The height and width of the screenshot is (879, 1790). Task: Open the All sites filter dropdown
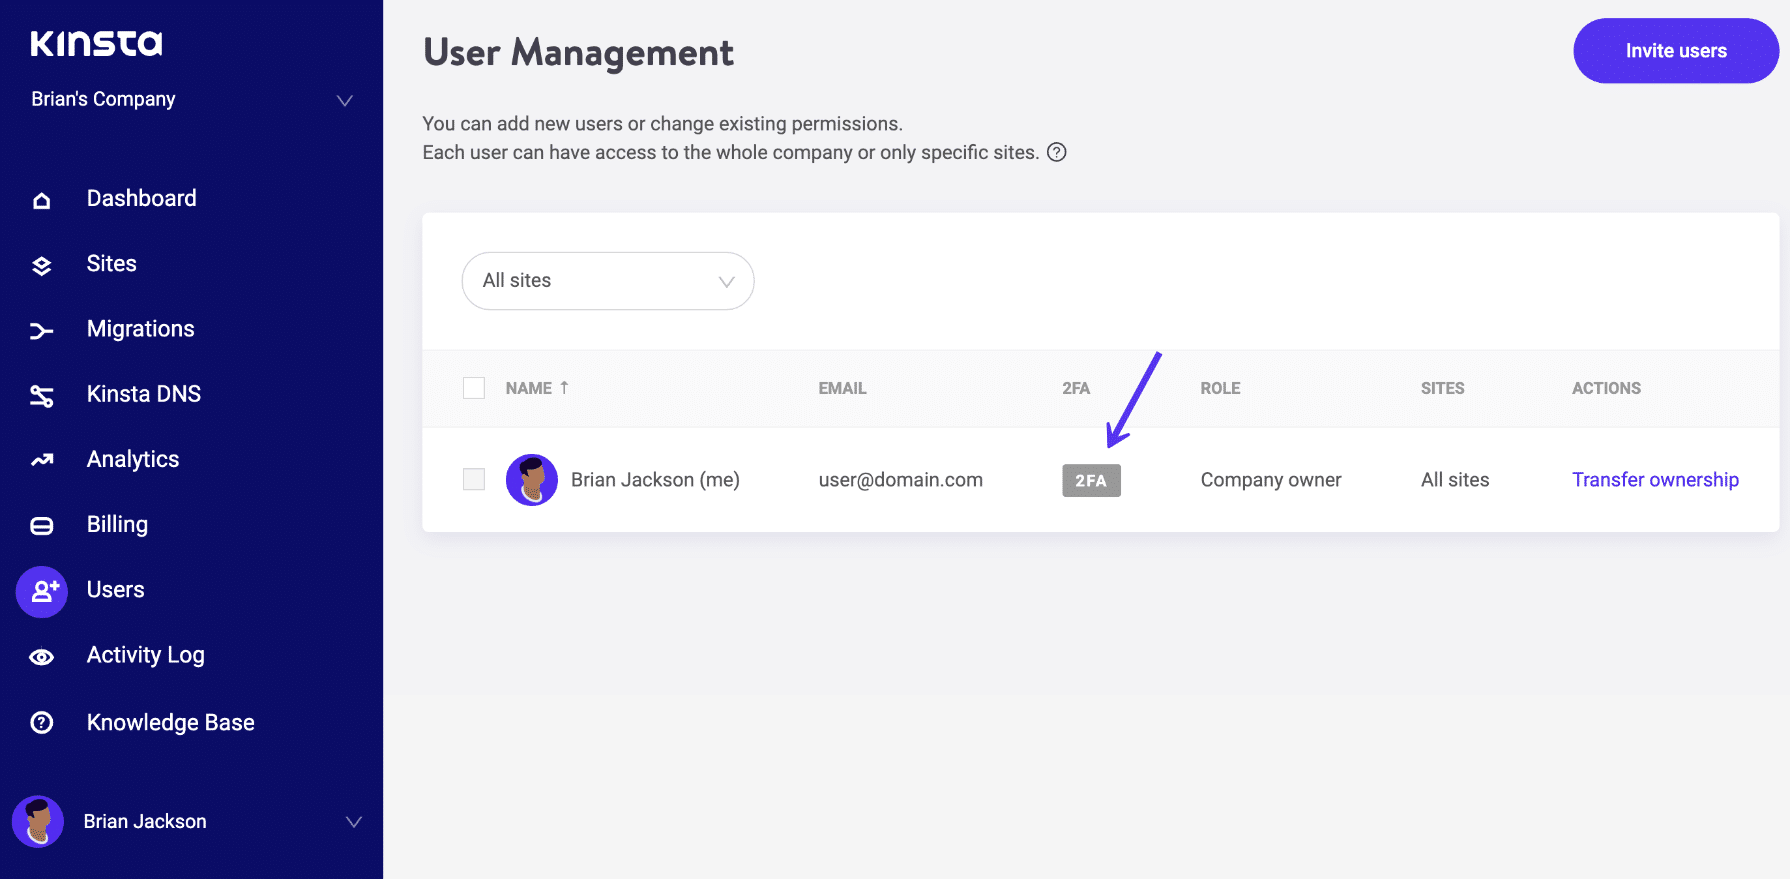pos(607,281)
